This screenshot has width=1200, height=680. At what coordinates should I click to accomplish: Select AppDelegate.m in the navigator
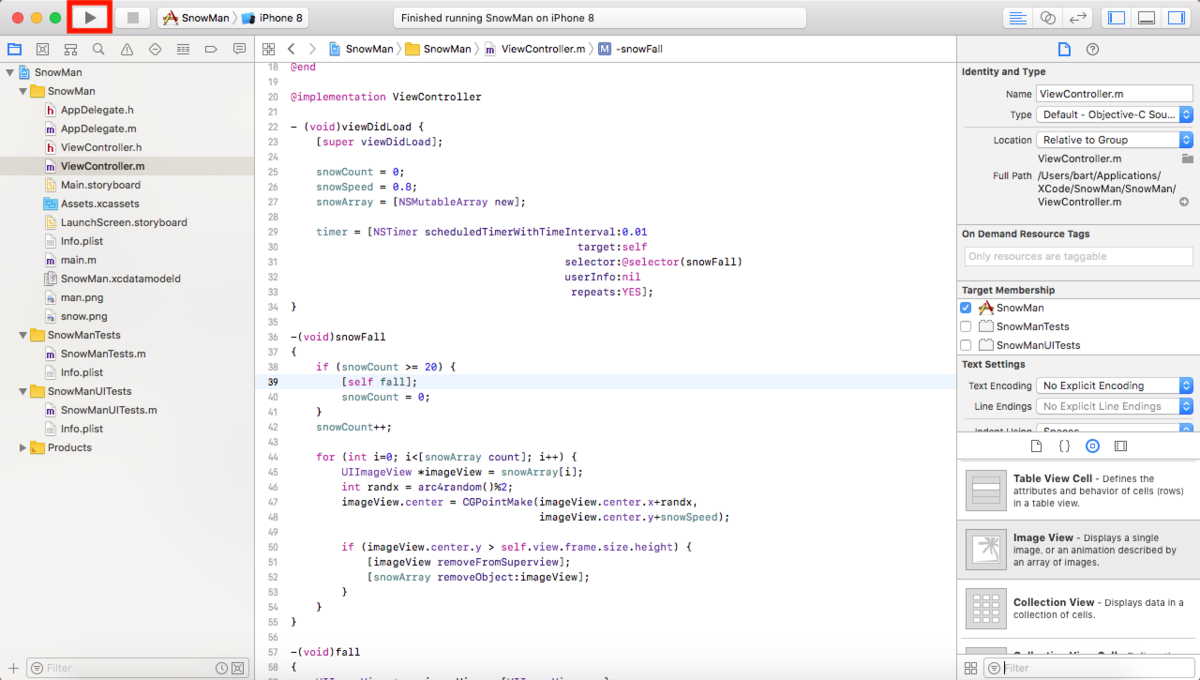pos(98,129)
